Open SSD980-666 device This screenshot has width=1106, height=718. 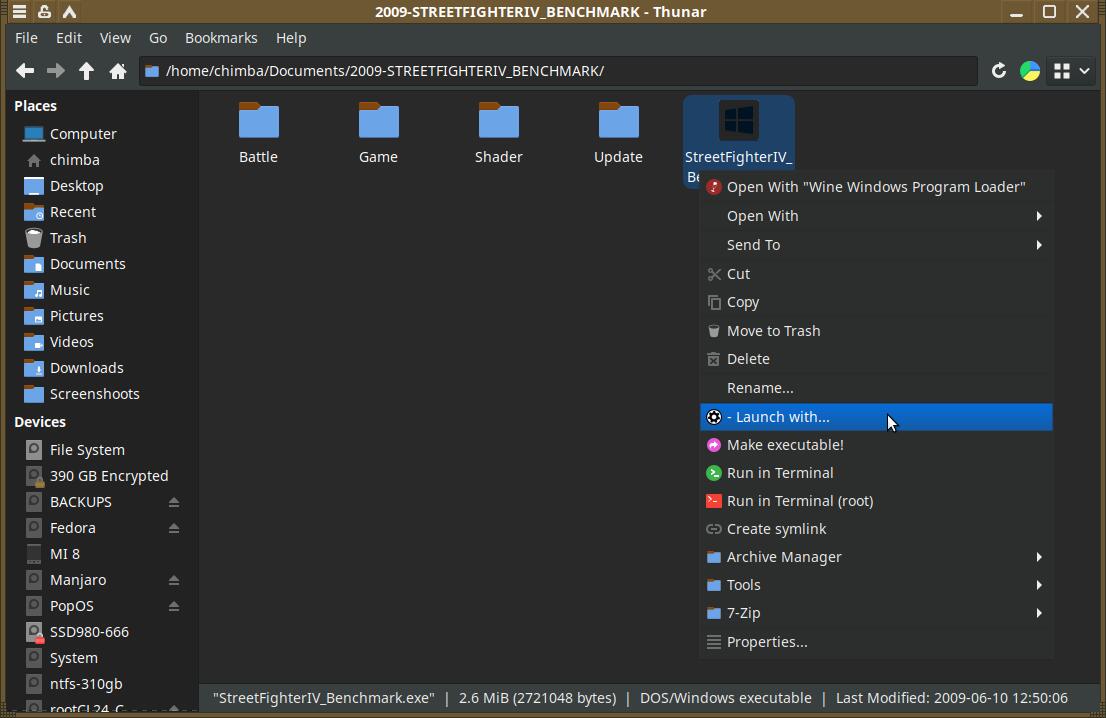pos(100,633)
